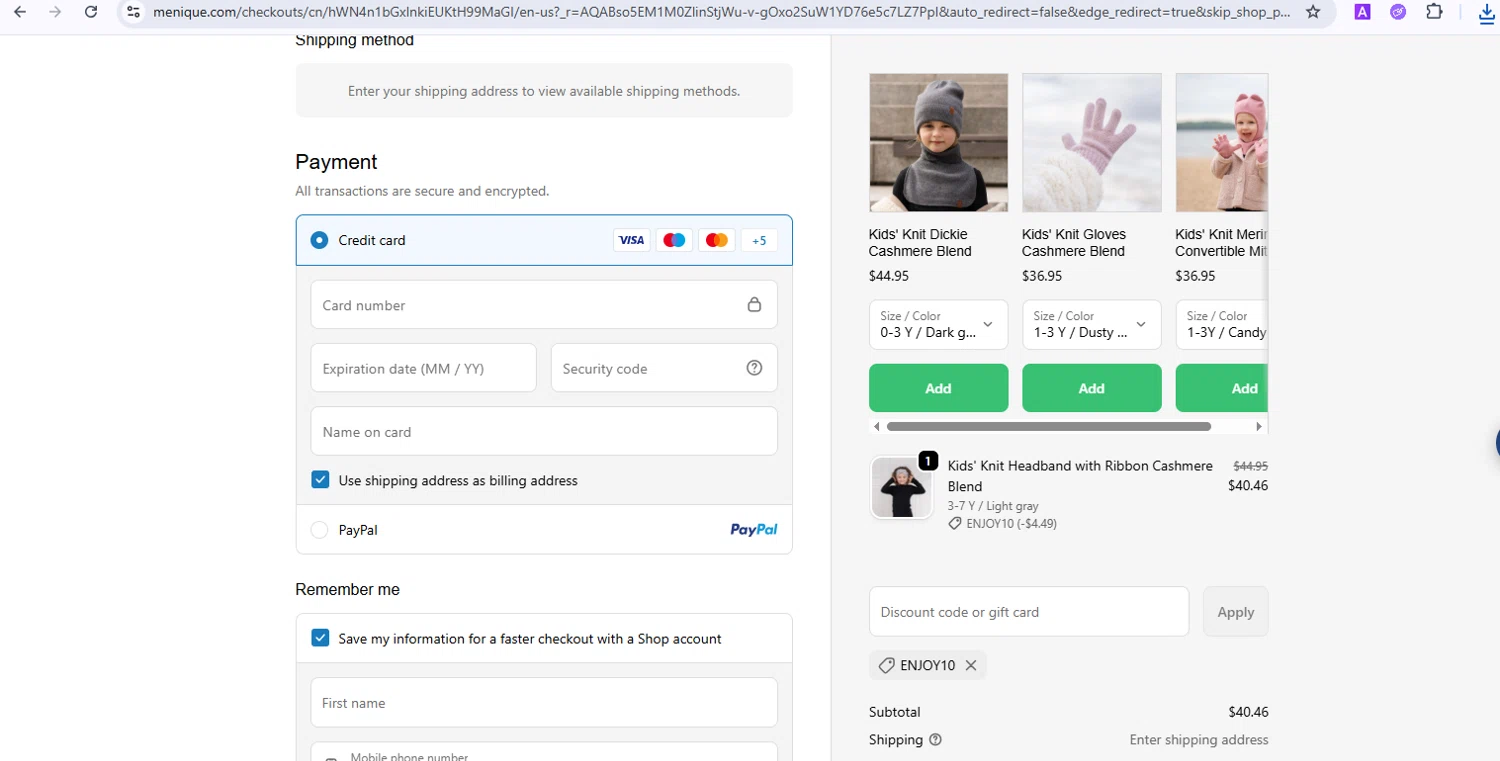
Task: Select the Credit card payment option
Action: tap(319, 240)
